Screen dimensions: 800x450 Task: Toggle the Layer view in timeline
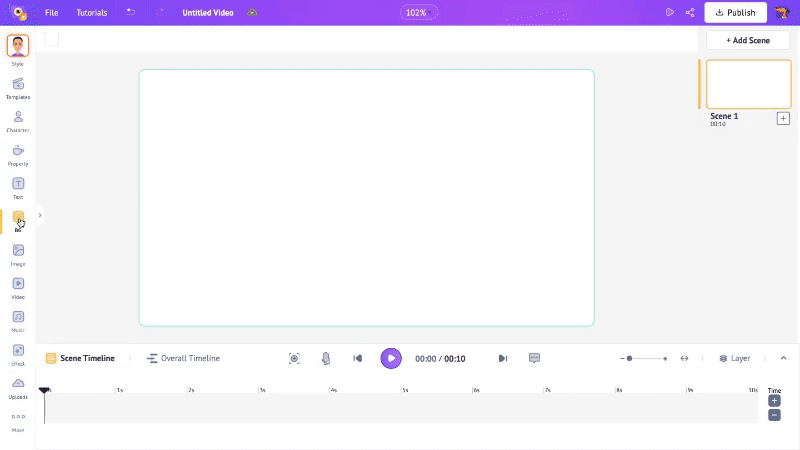(734, 358)
